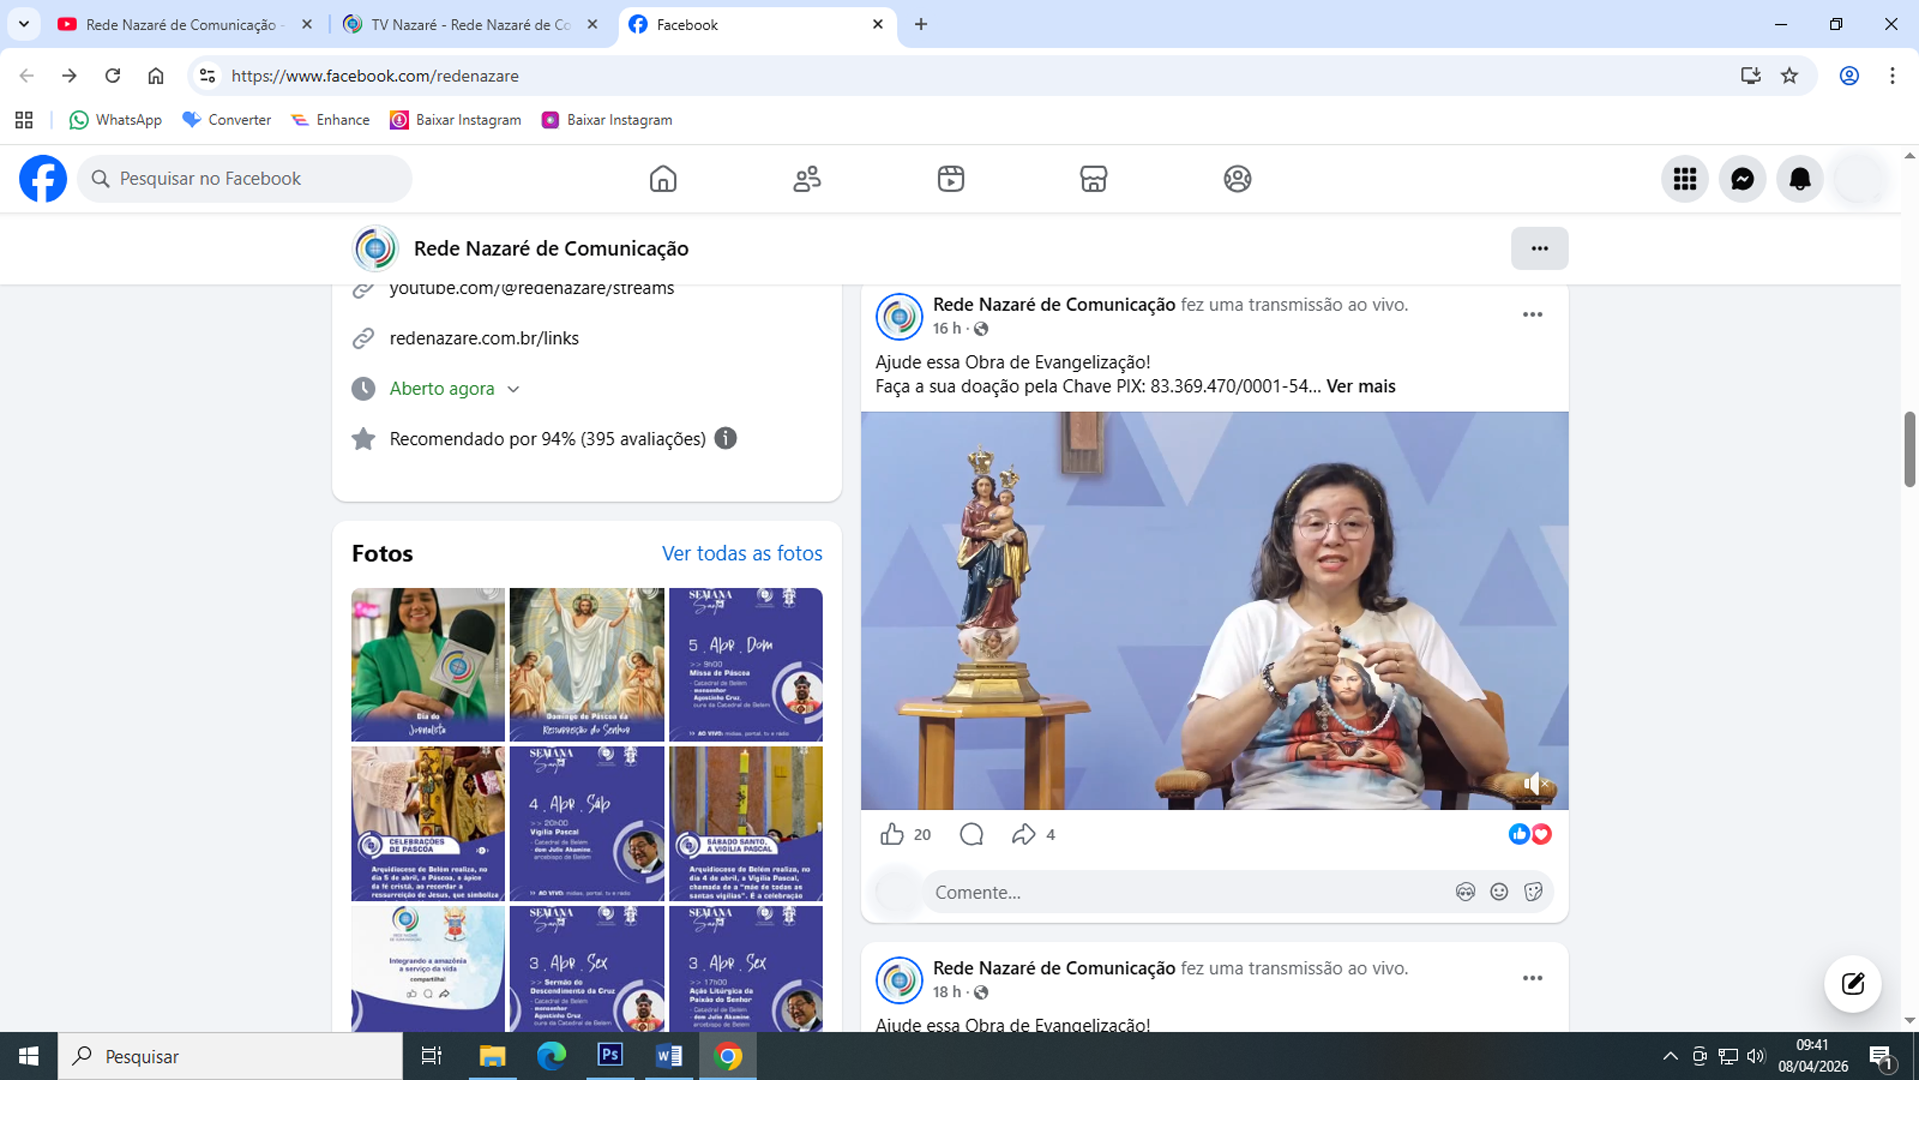Click the floating new message compose icon

coord(1852,984)
